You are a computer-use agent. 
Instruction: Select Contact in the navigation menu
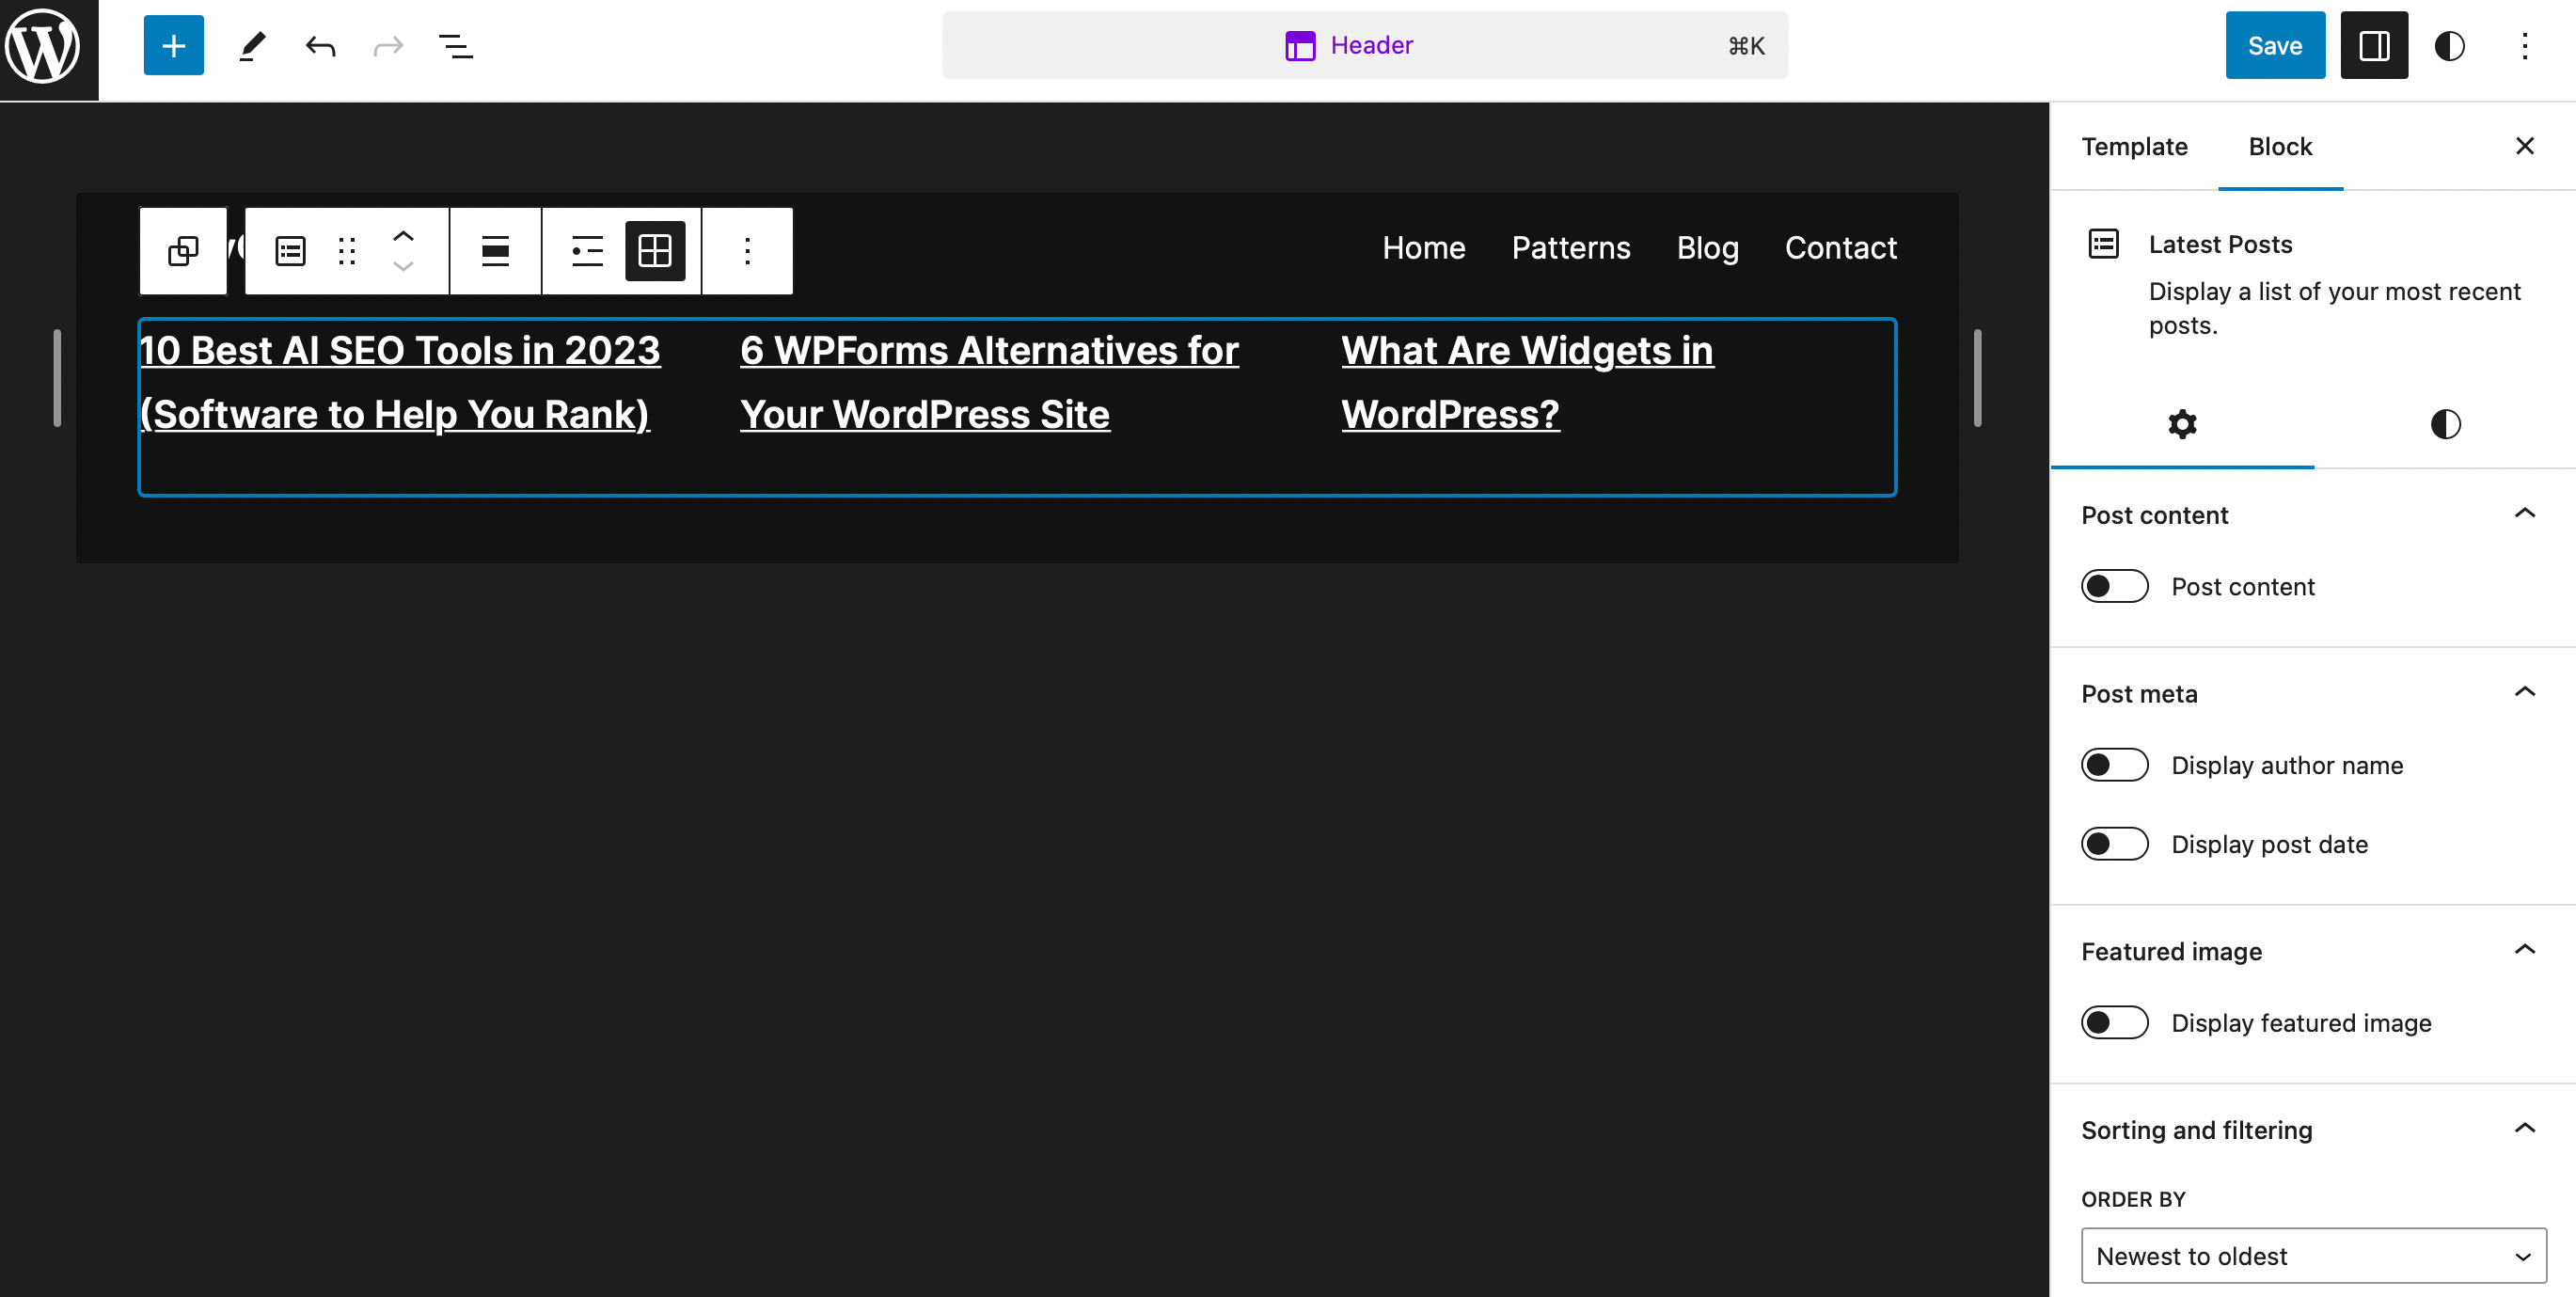(1841, 247)
